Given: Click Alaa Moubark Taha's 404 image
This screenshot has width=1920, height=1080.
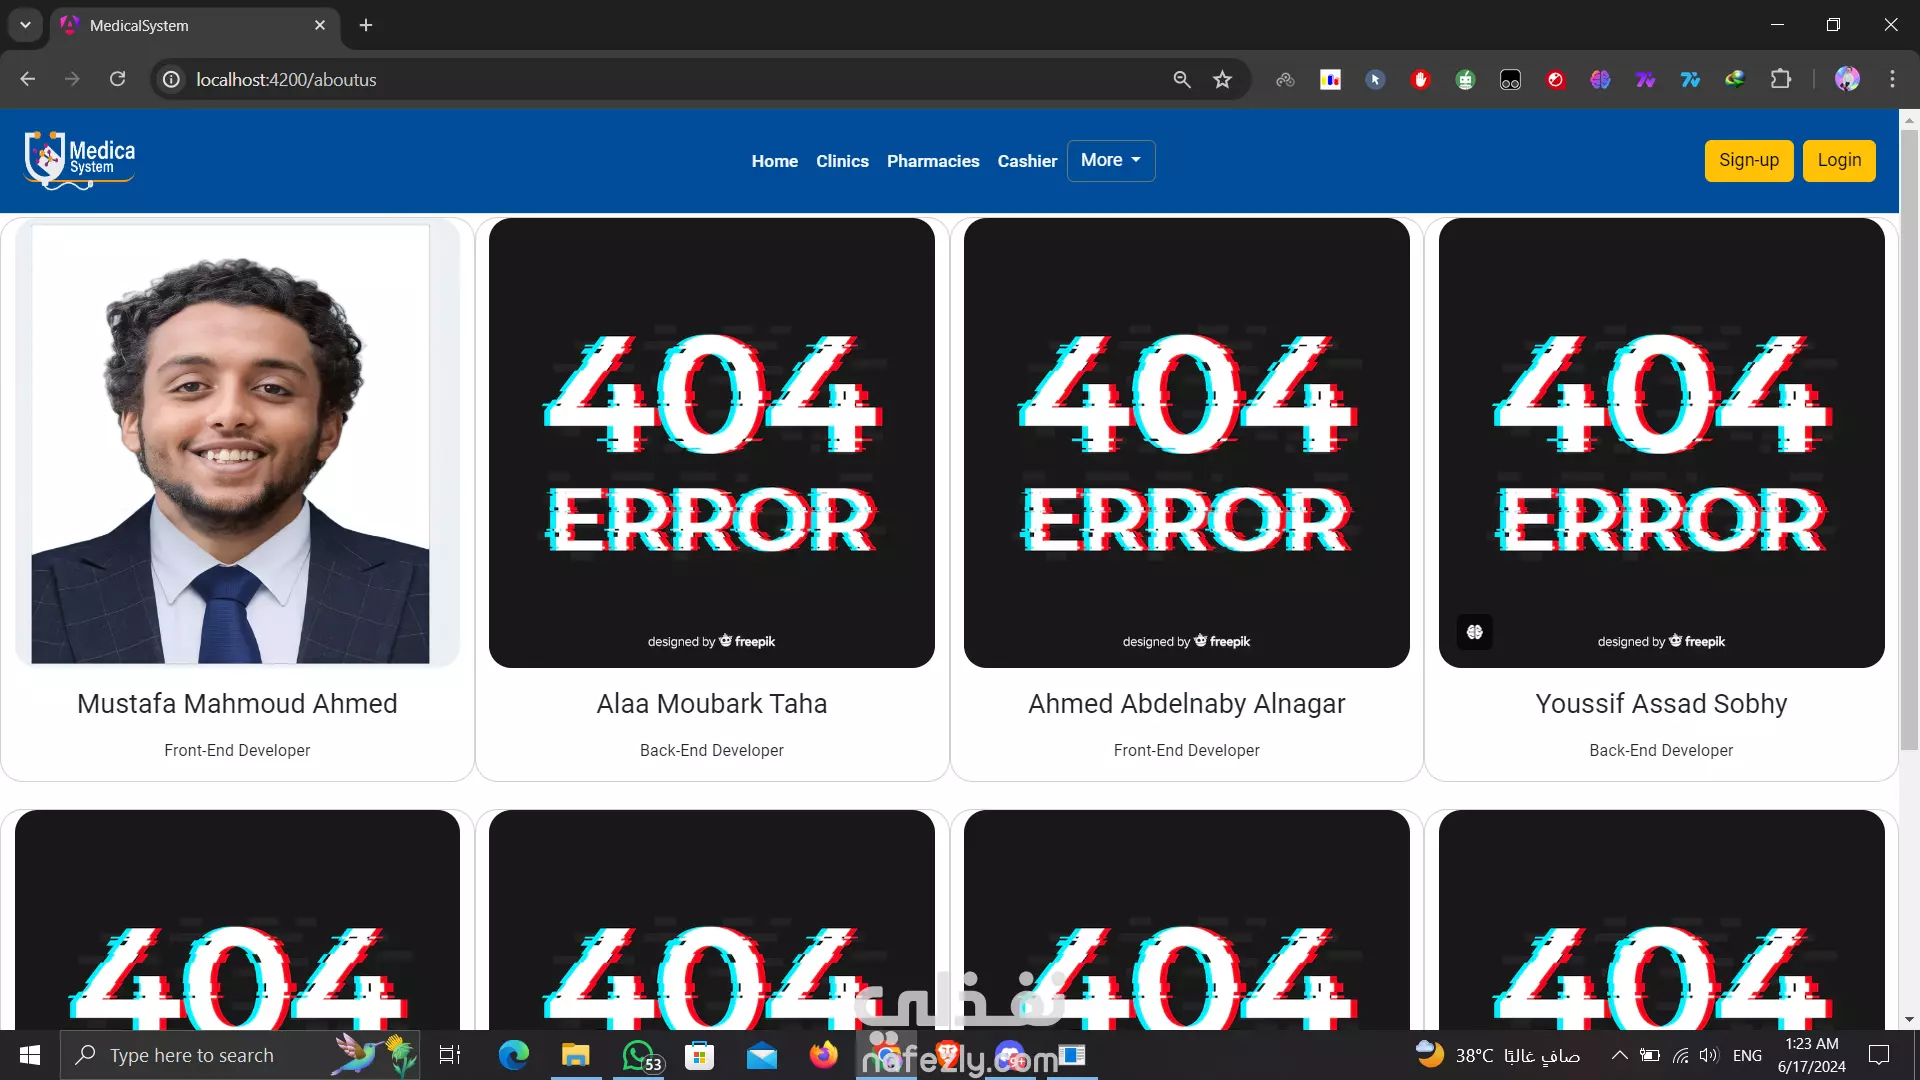Looking at the screenshot, I should point(712,443).
